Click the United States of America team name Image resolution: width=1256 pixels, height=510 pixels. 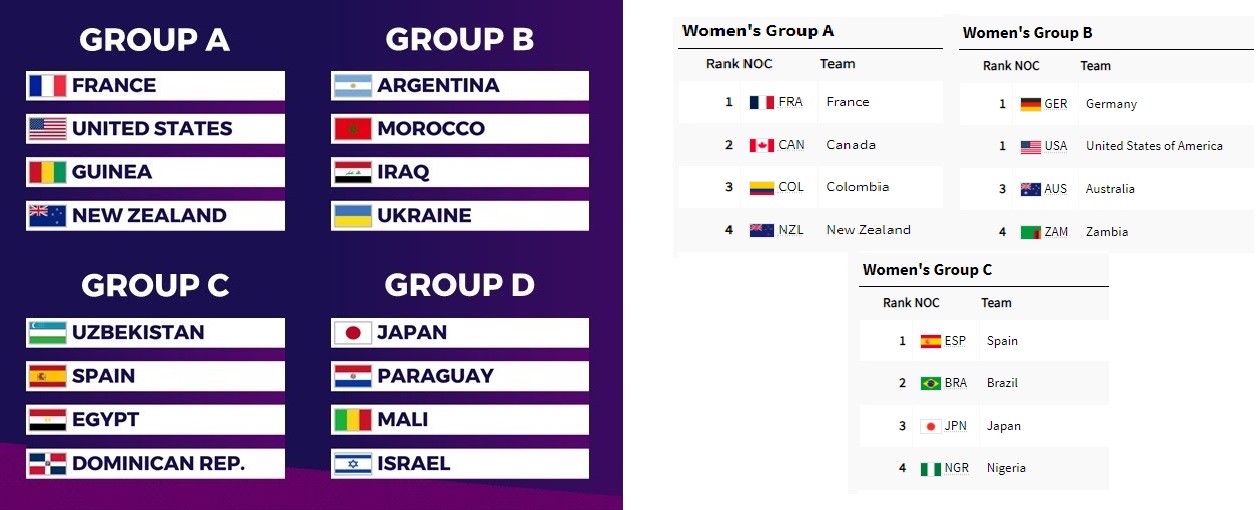point(1154,146)
